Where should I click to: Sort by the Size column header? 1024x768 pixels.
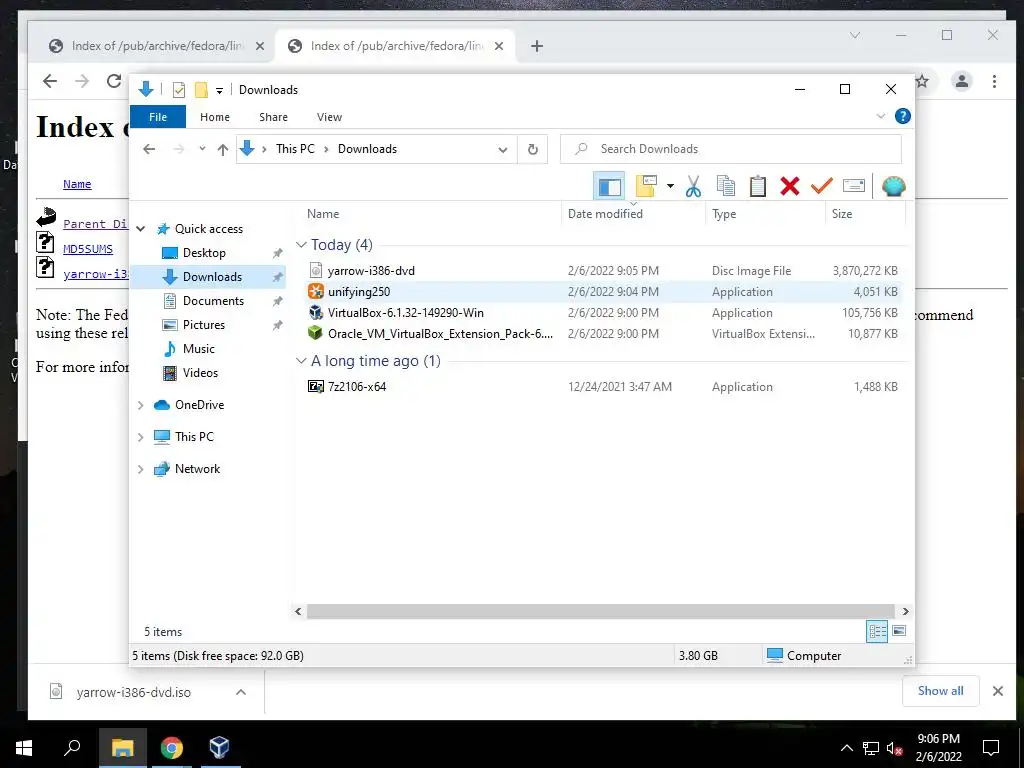point(865,214)
